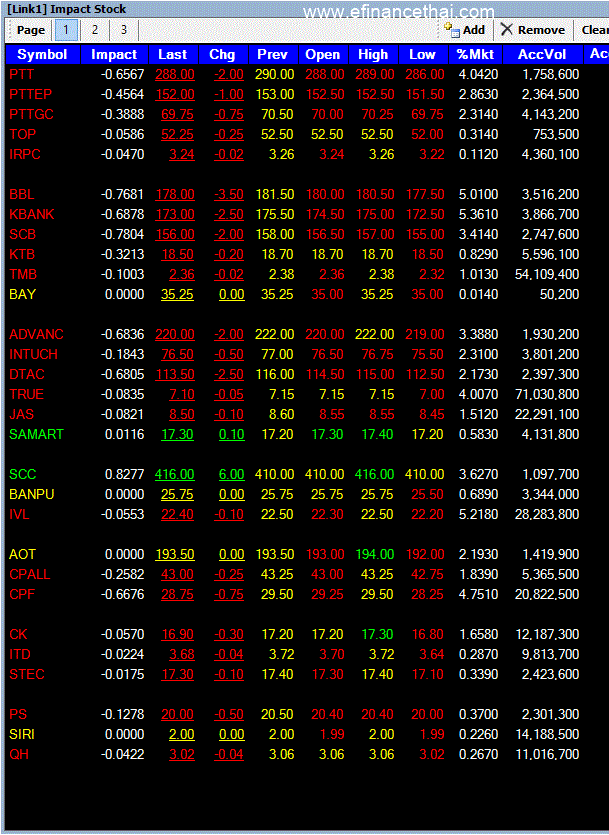609x835 pixels.
Task: Select the CPALL symbol
Action: [x=29, y=575]
